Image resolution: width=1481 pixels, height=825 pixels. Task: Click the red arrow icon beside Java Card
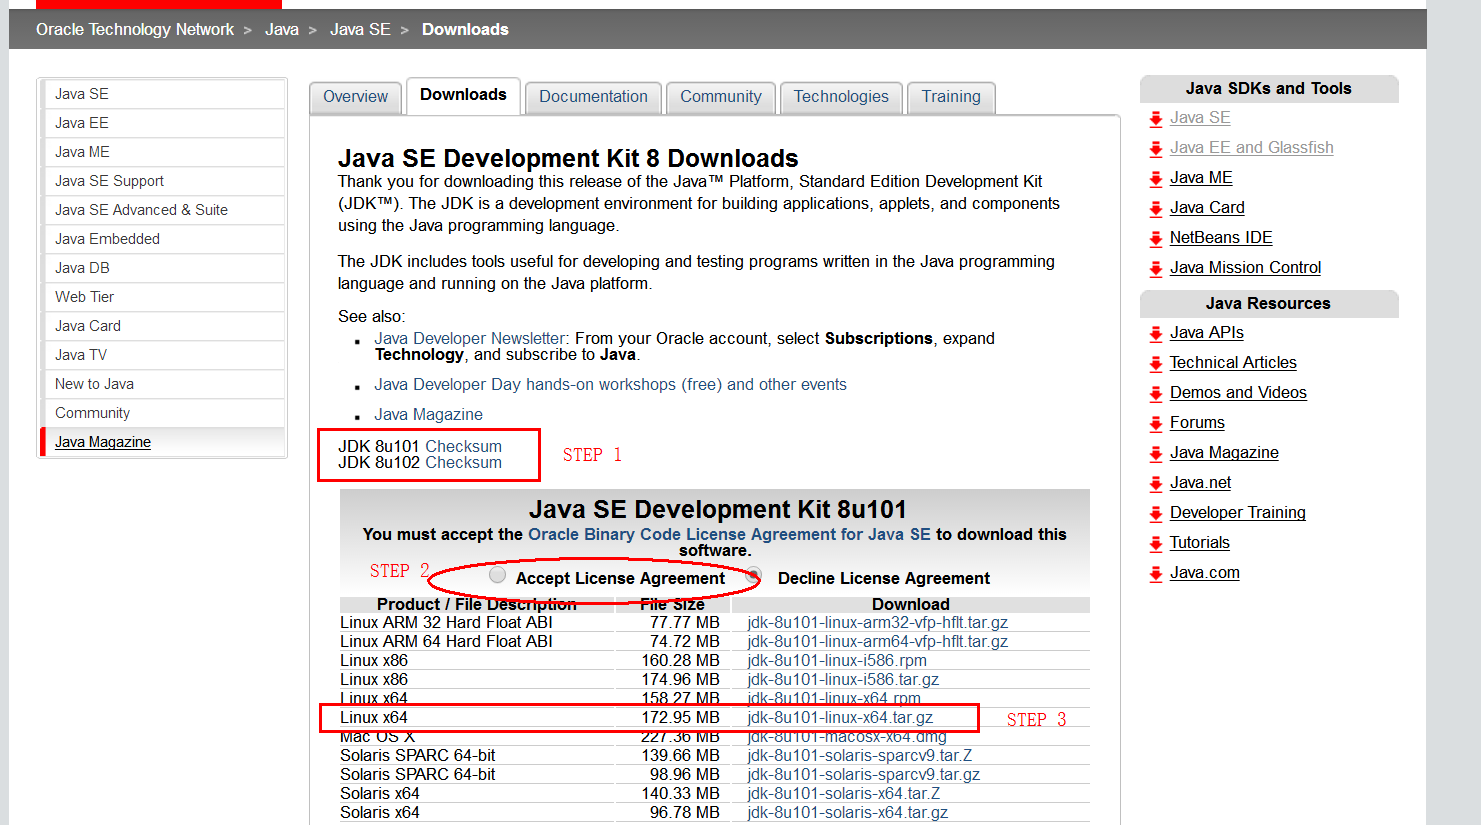click(x=1156, y=209)
